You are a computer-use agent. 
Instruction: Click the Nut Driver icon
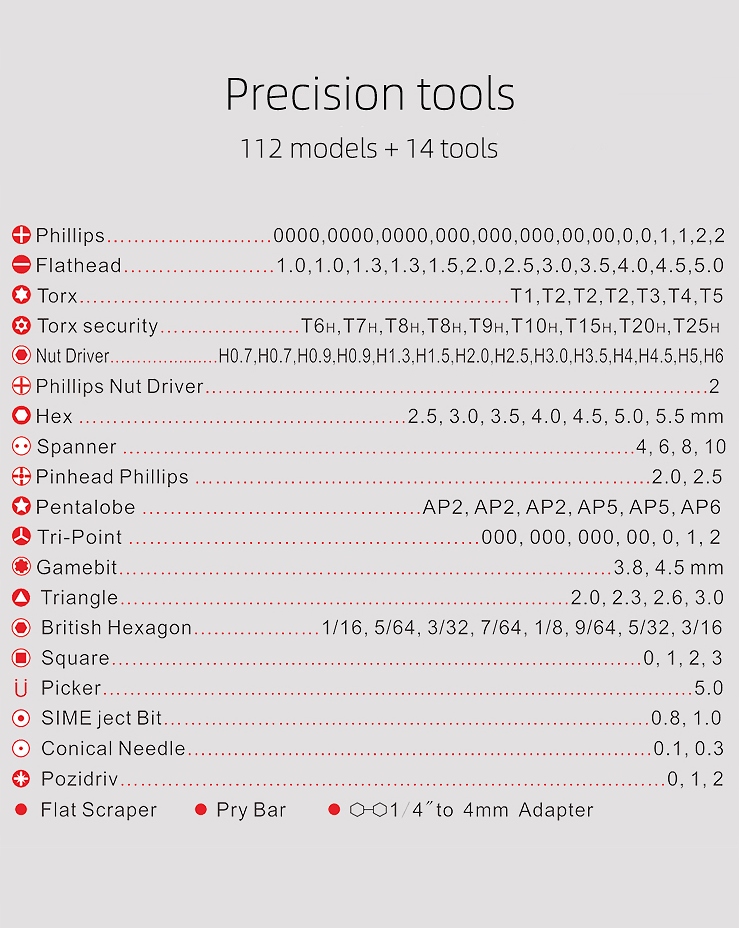click(x=21, y=356)
